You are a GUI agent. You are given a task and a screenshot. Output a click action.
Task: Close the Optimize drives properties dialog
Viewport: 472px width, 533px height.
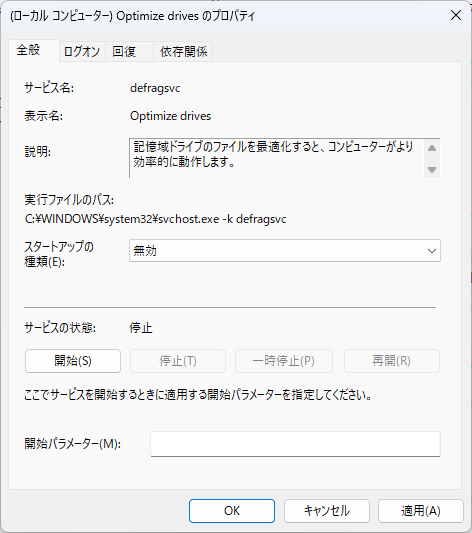456,15
